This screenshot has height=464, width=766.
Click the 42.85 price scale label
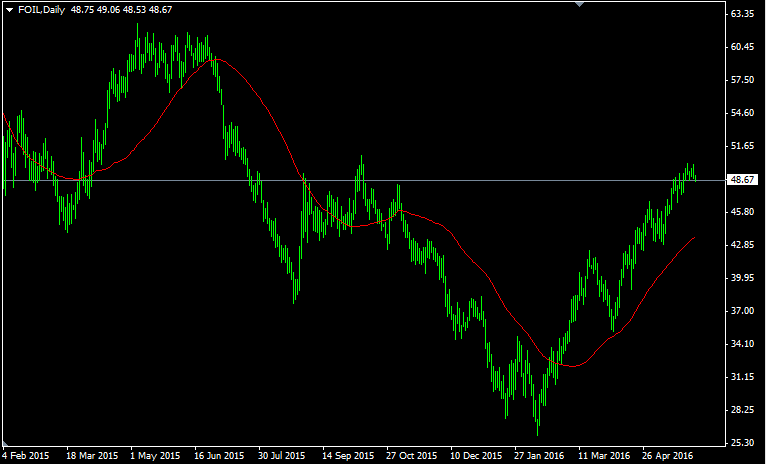(743, 245)
